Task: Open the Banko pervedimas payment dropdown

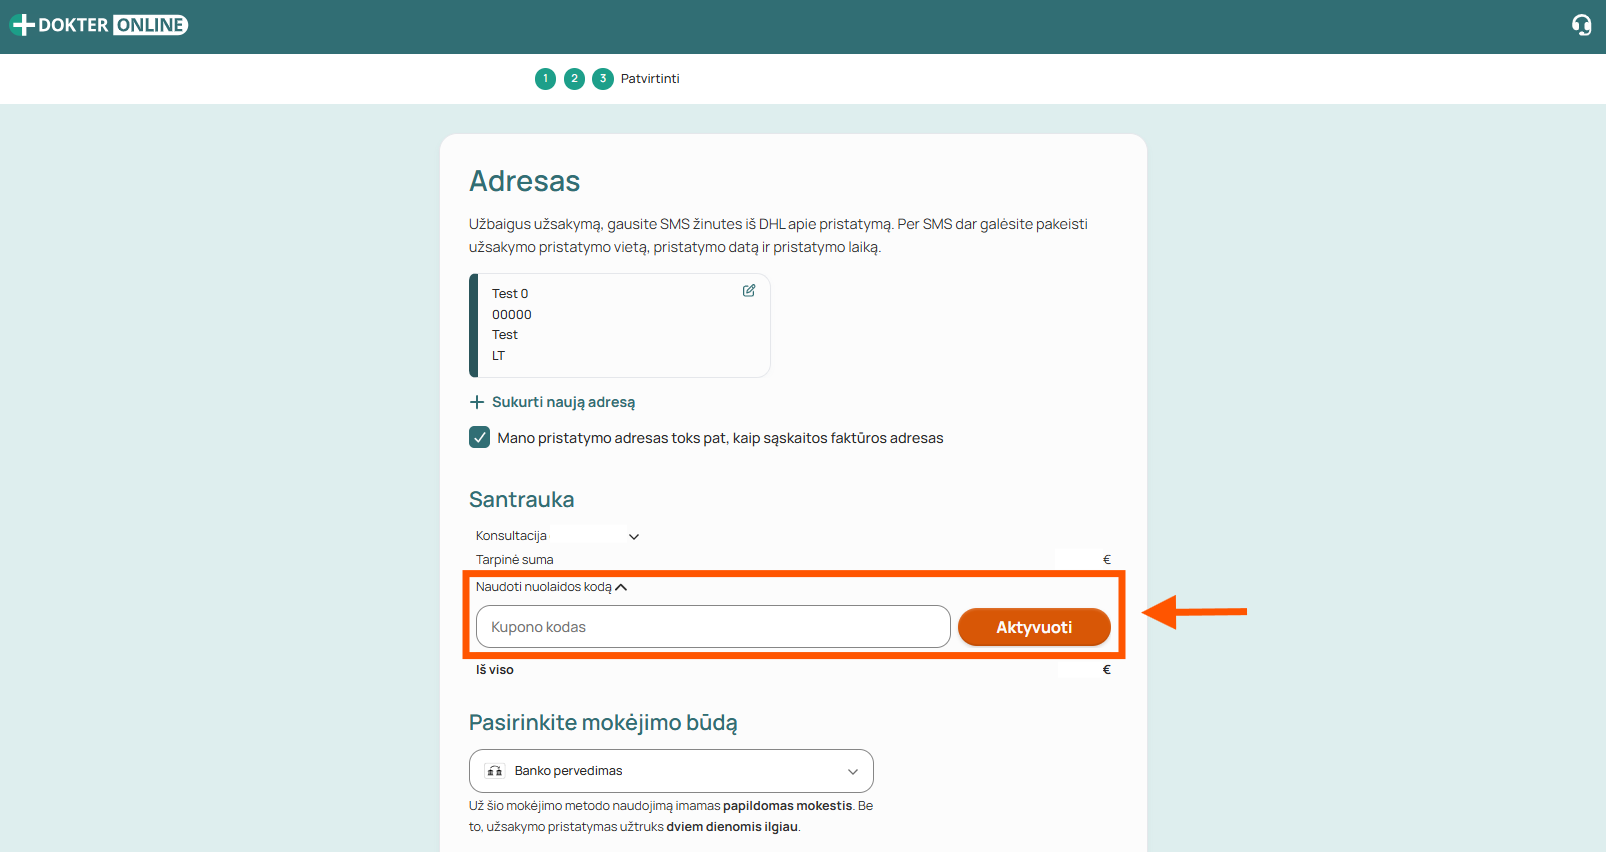Action: click(671, 771)
